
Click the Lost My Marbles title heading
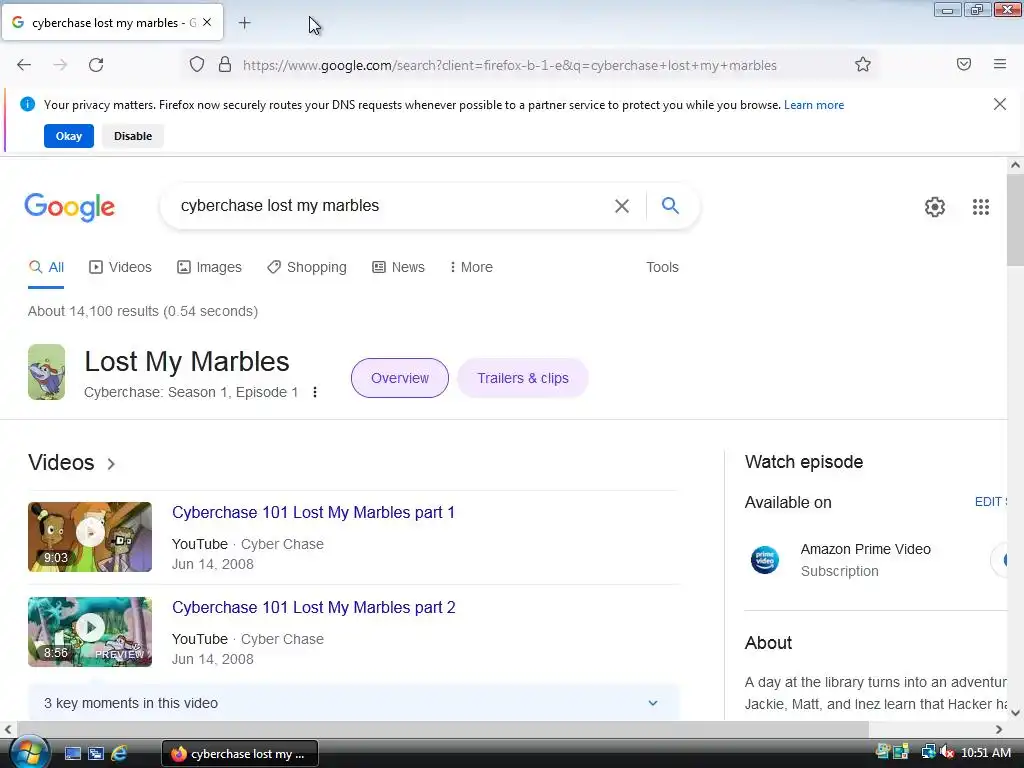(187, 362)
